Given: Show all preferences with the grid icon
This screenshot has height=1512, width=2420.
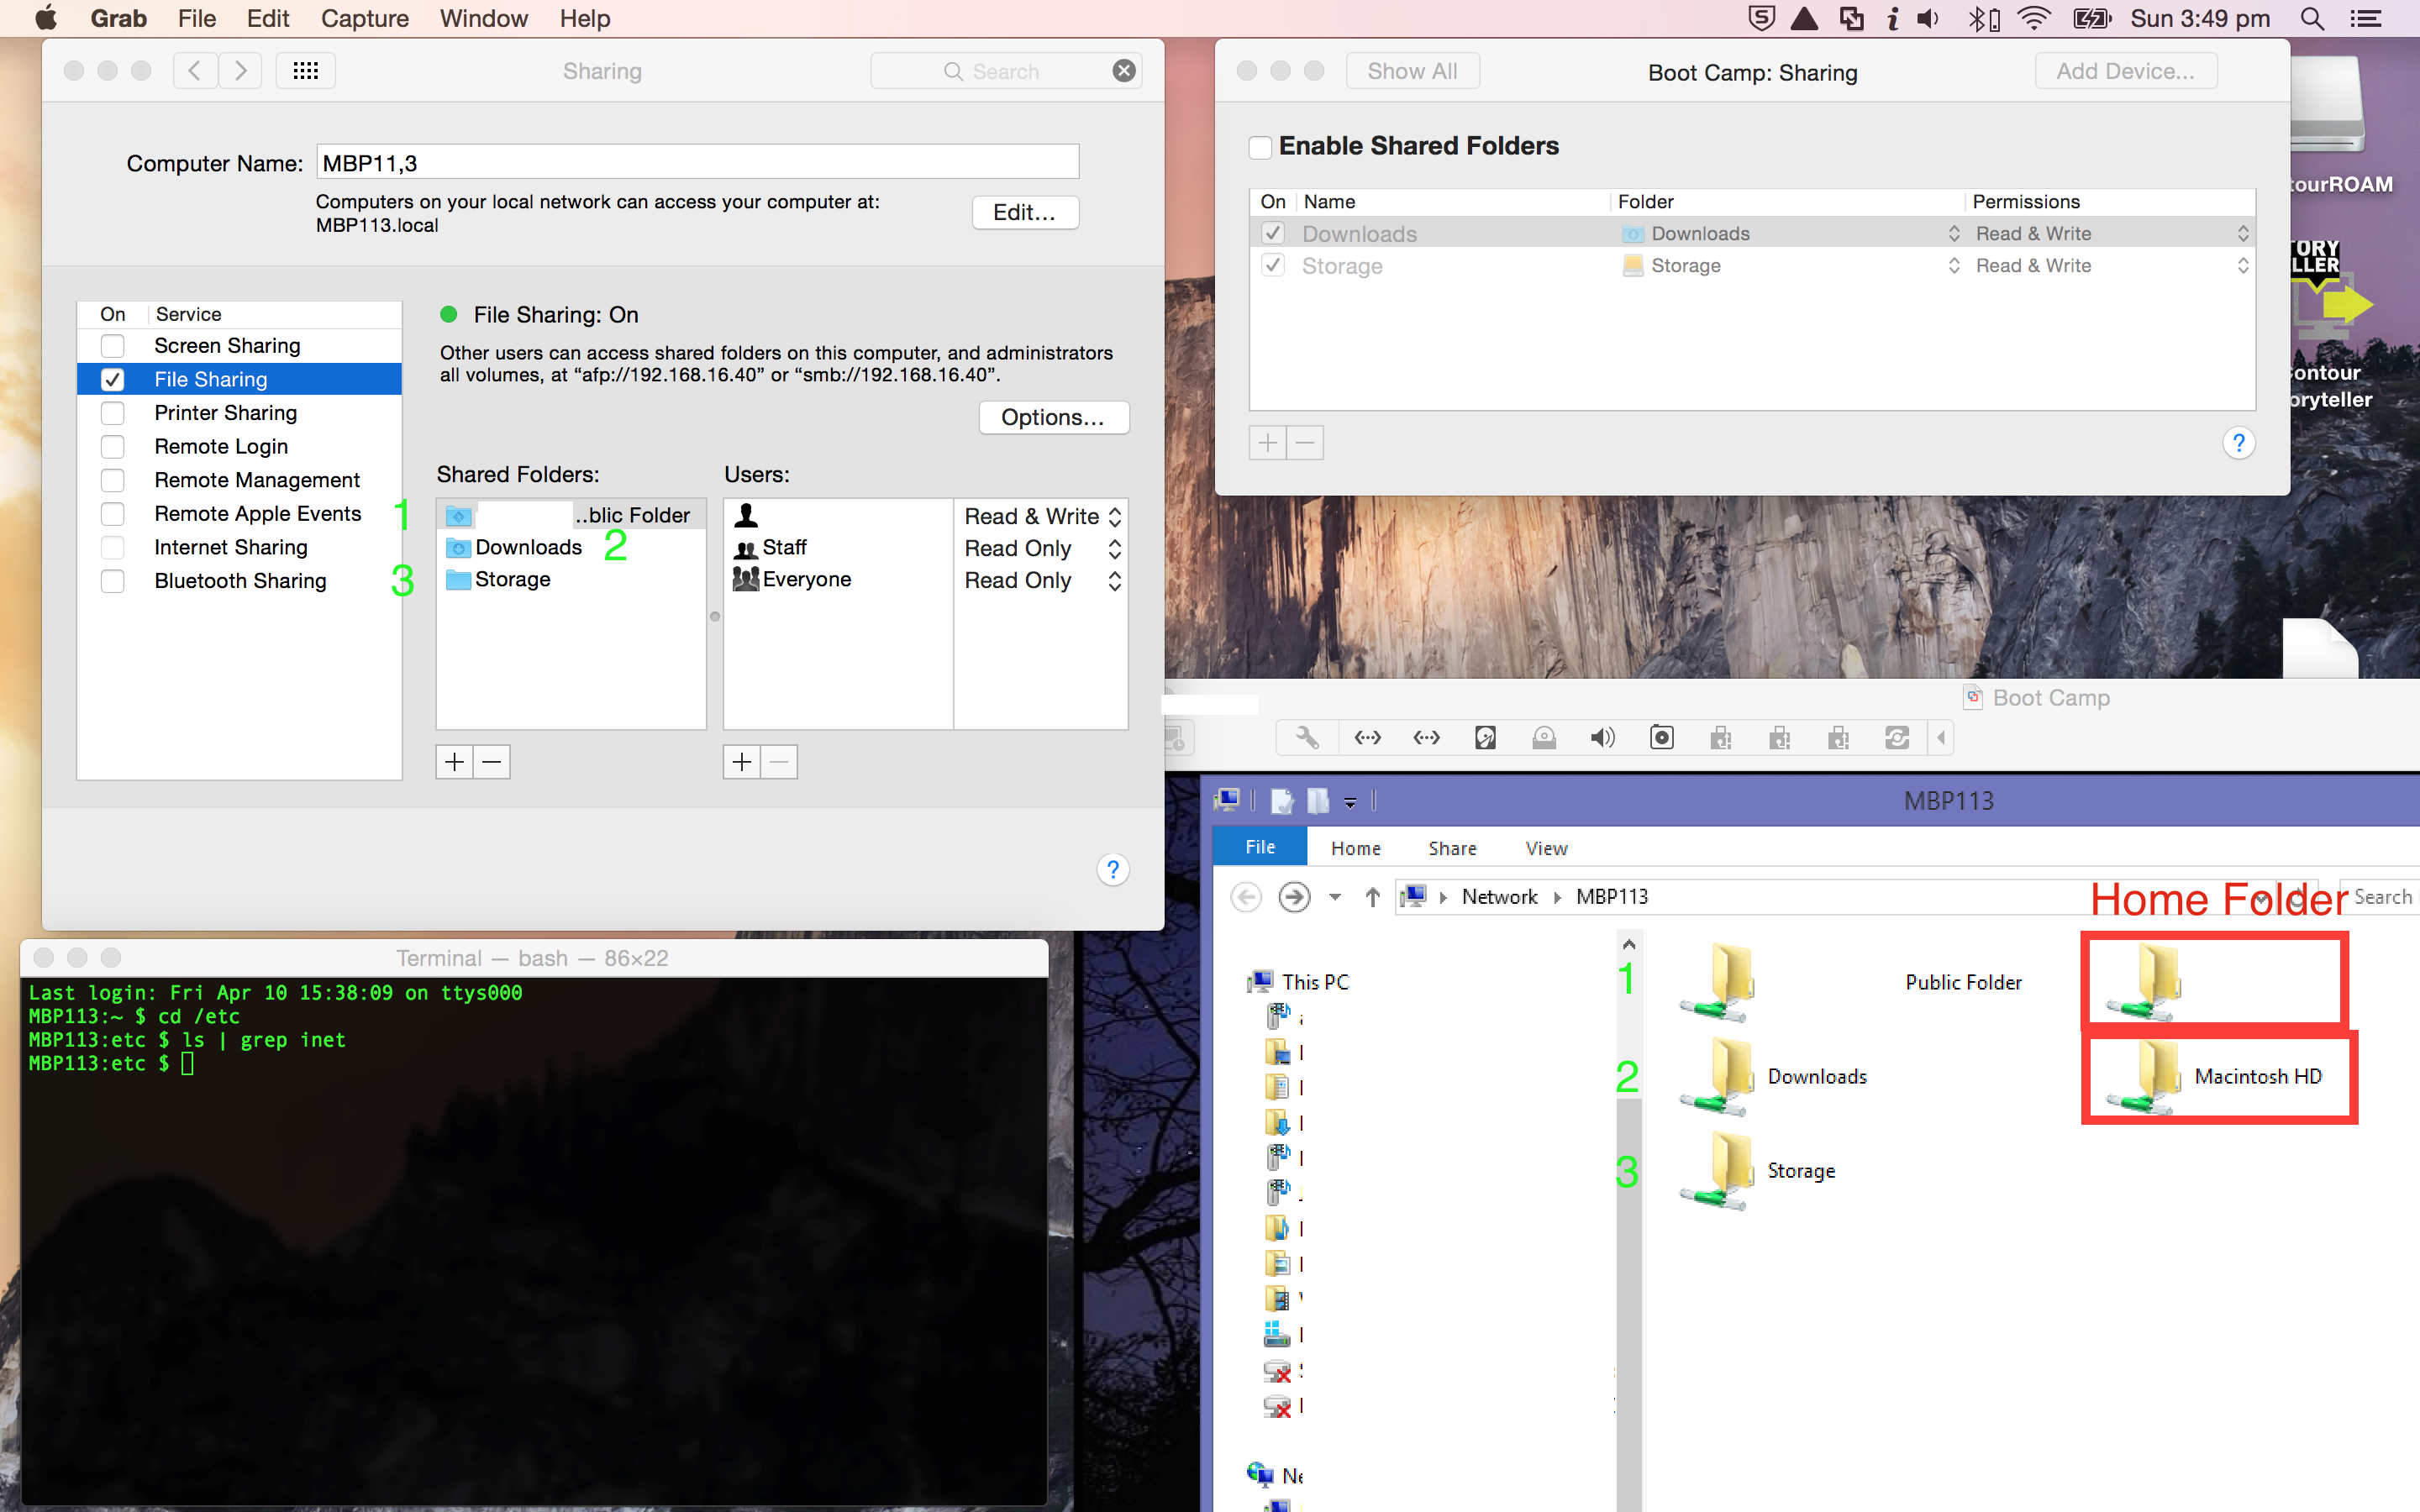Looking at the screenshot, I should (305, 71).
